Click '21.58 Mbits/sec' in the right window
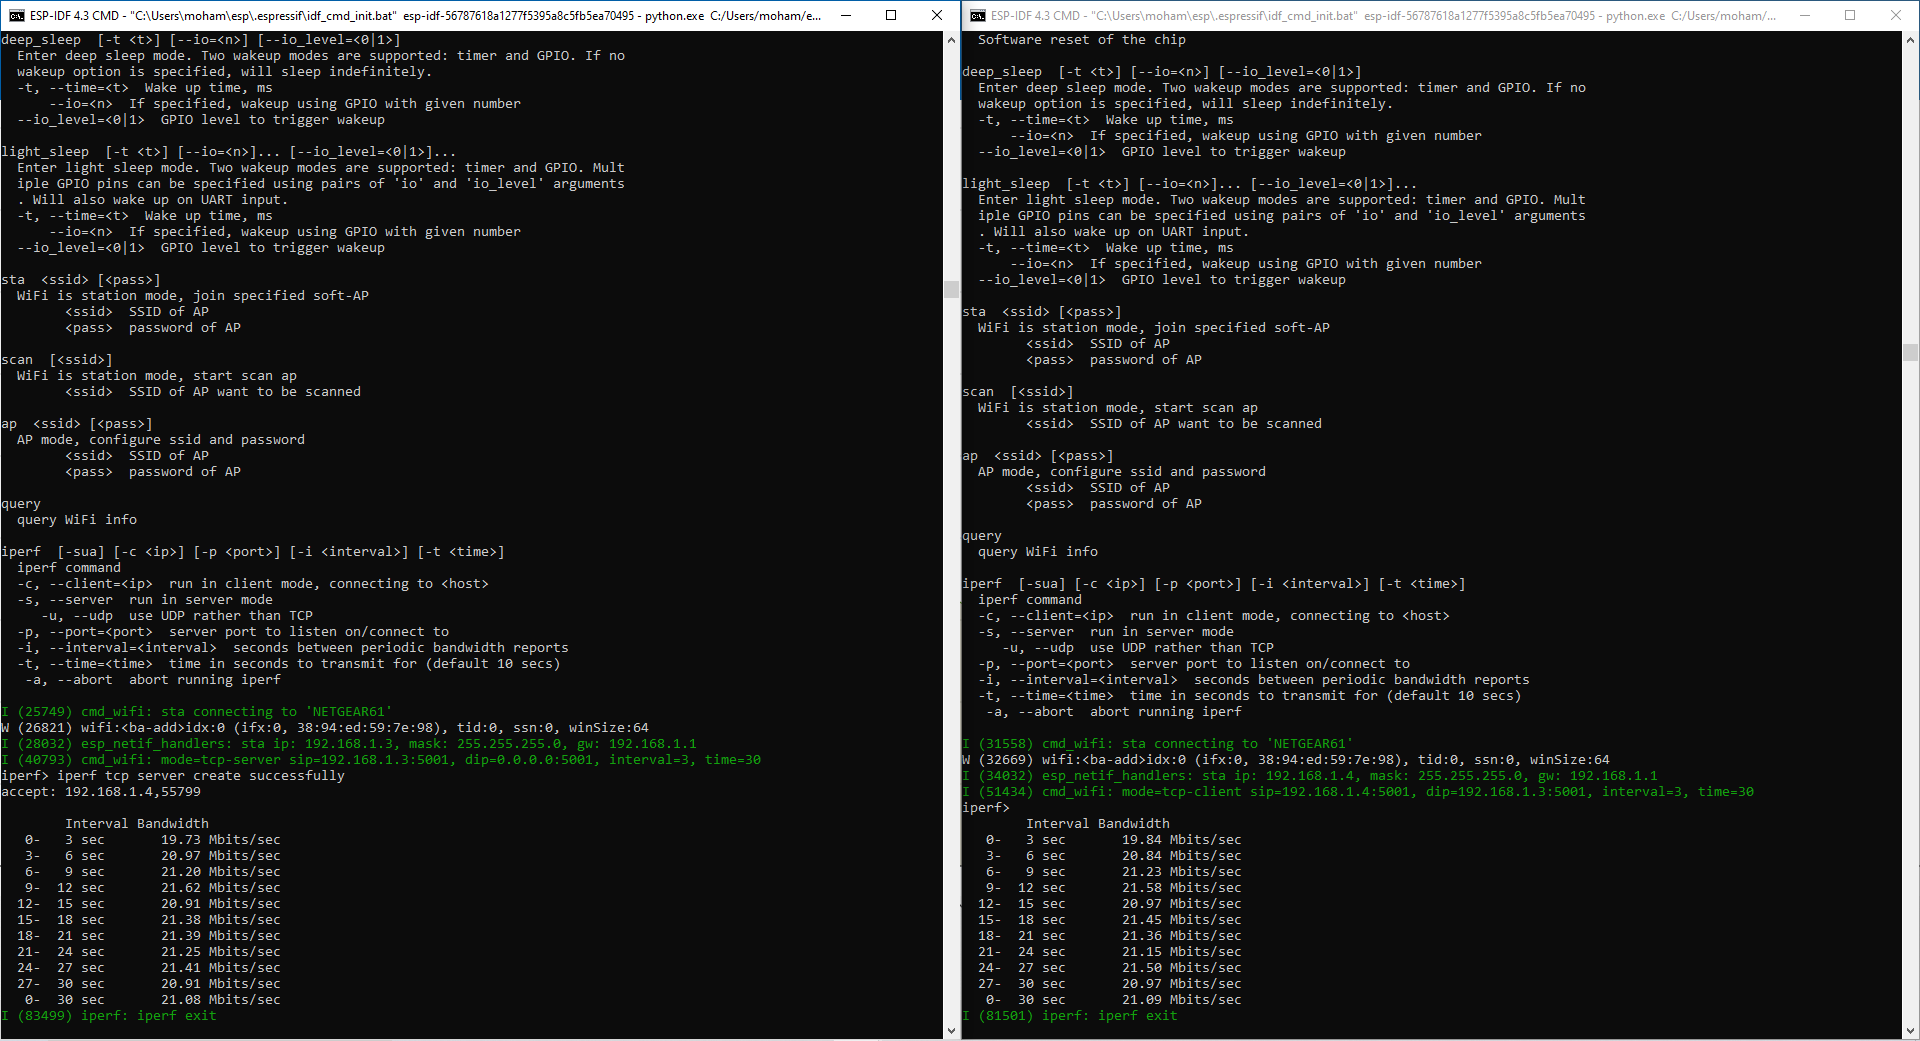Image resolution: width=1920 pixels, height=1041 pixels. (x=1182, y=888)
